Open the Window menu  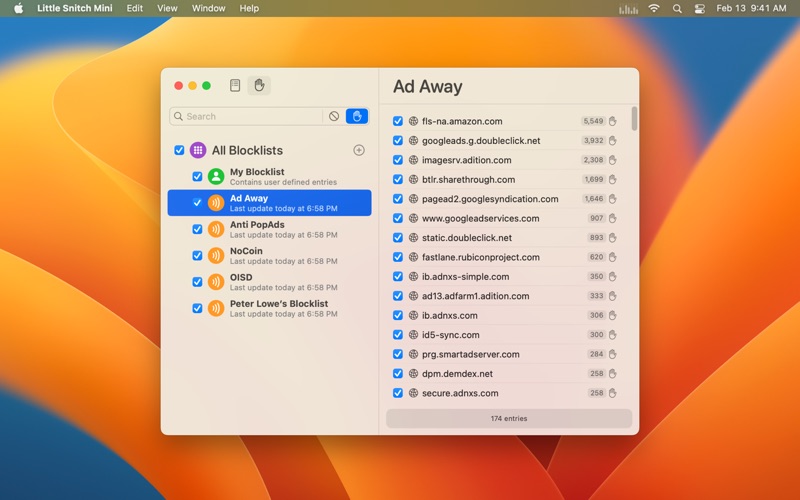click(x=208, y=8)
